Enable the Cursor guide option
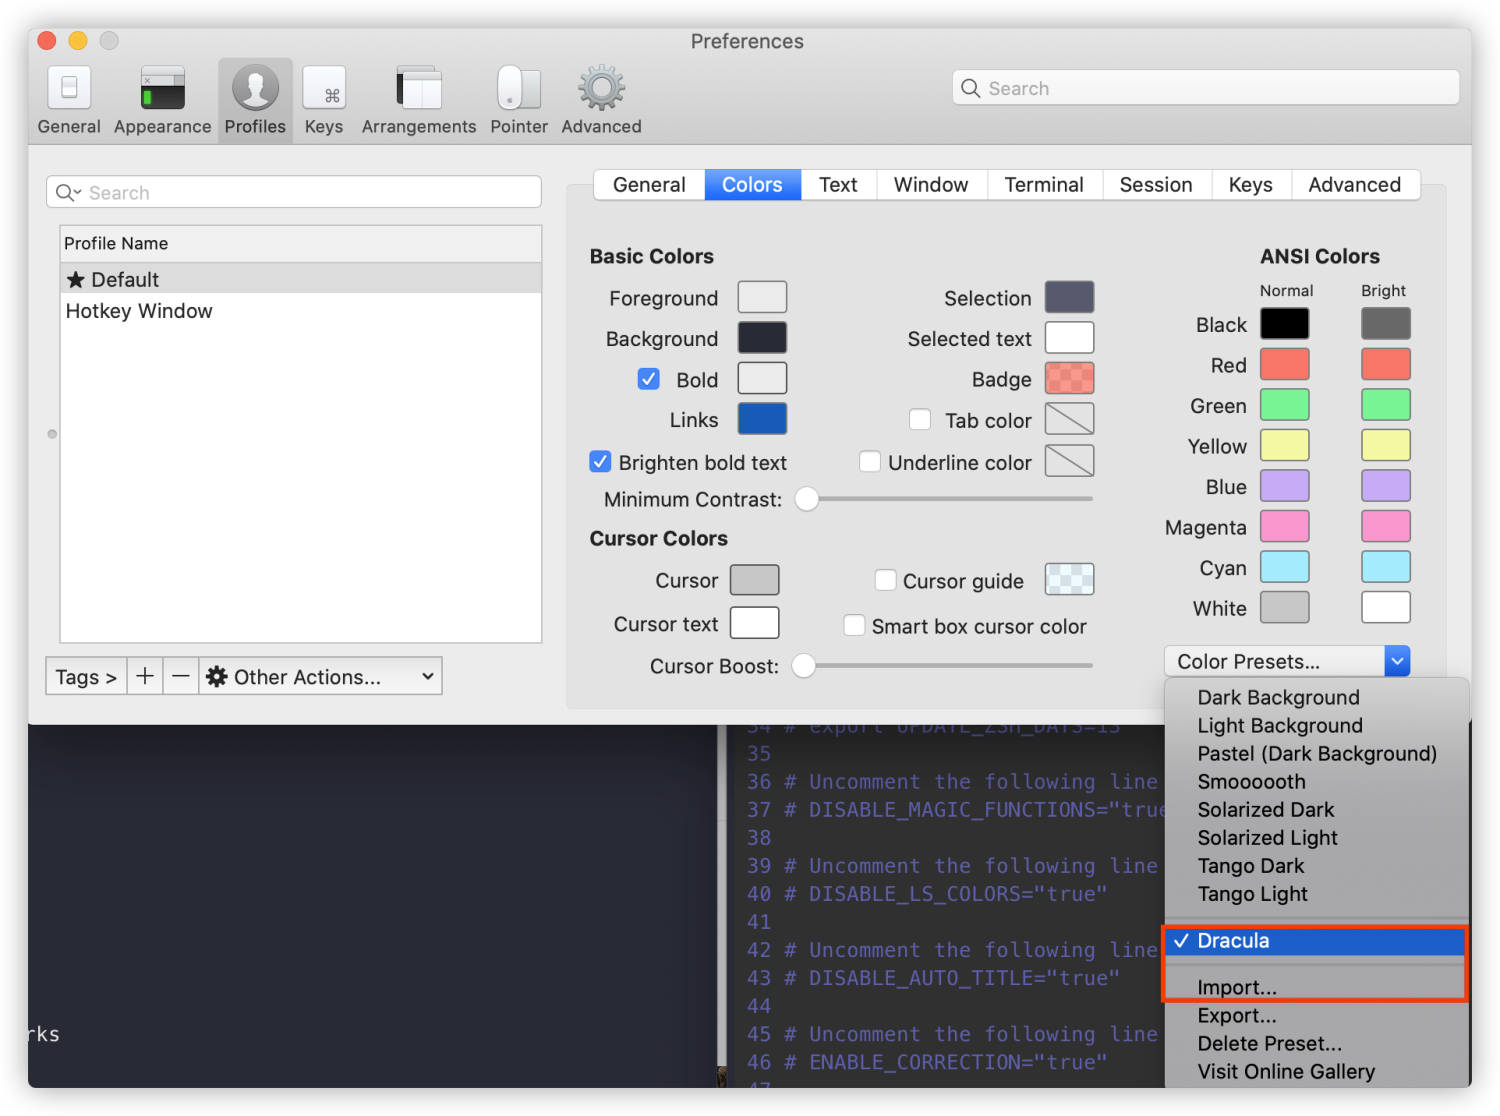The height and width of the screenshot is (1116, 1500). (x=885, y=579)
